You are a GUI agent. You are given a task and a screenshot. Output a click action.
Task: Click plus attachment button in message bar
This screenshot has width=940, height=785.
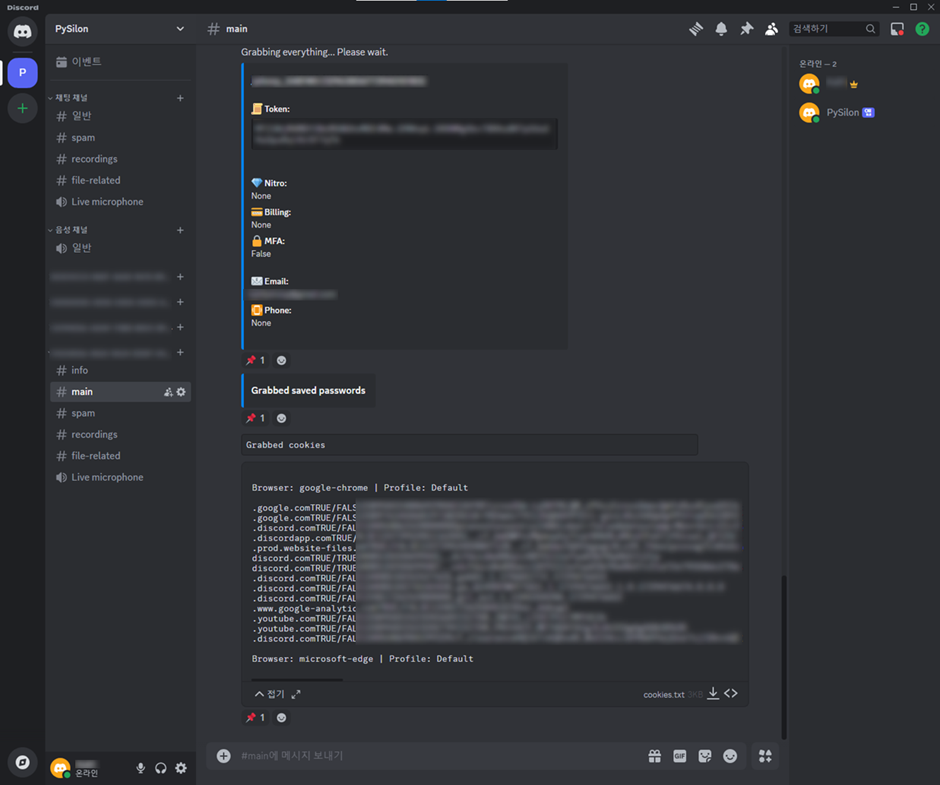224,756
